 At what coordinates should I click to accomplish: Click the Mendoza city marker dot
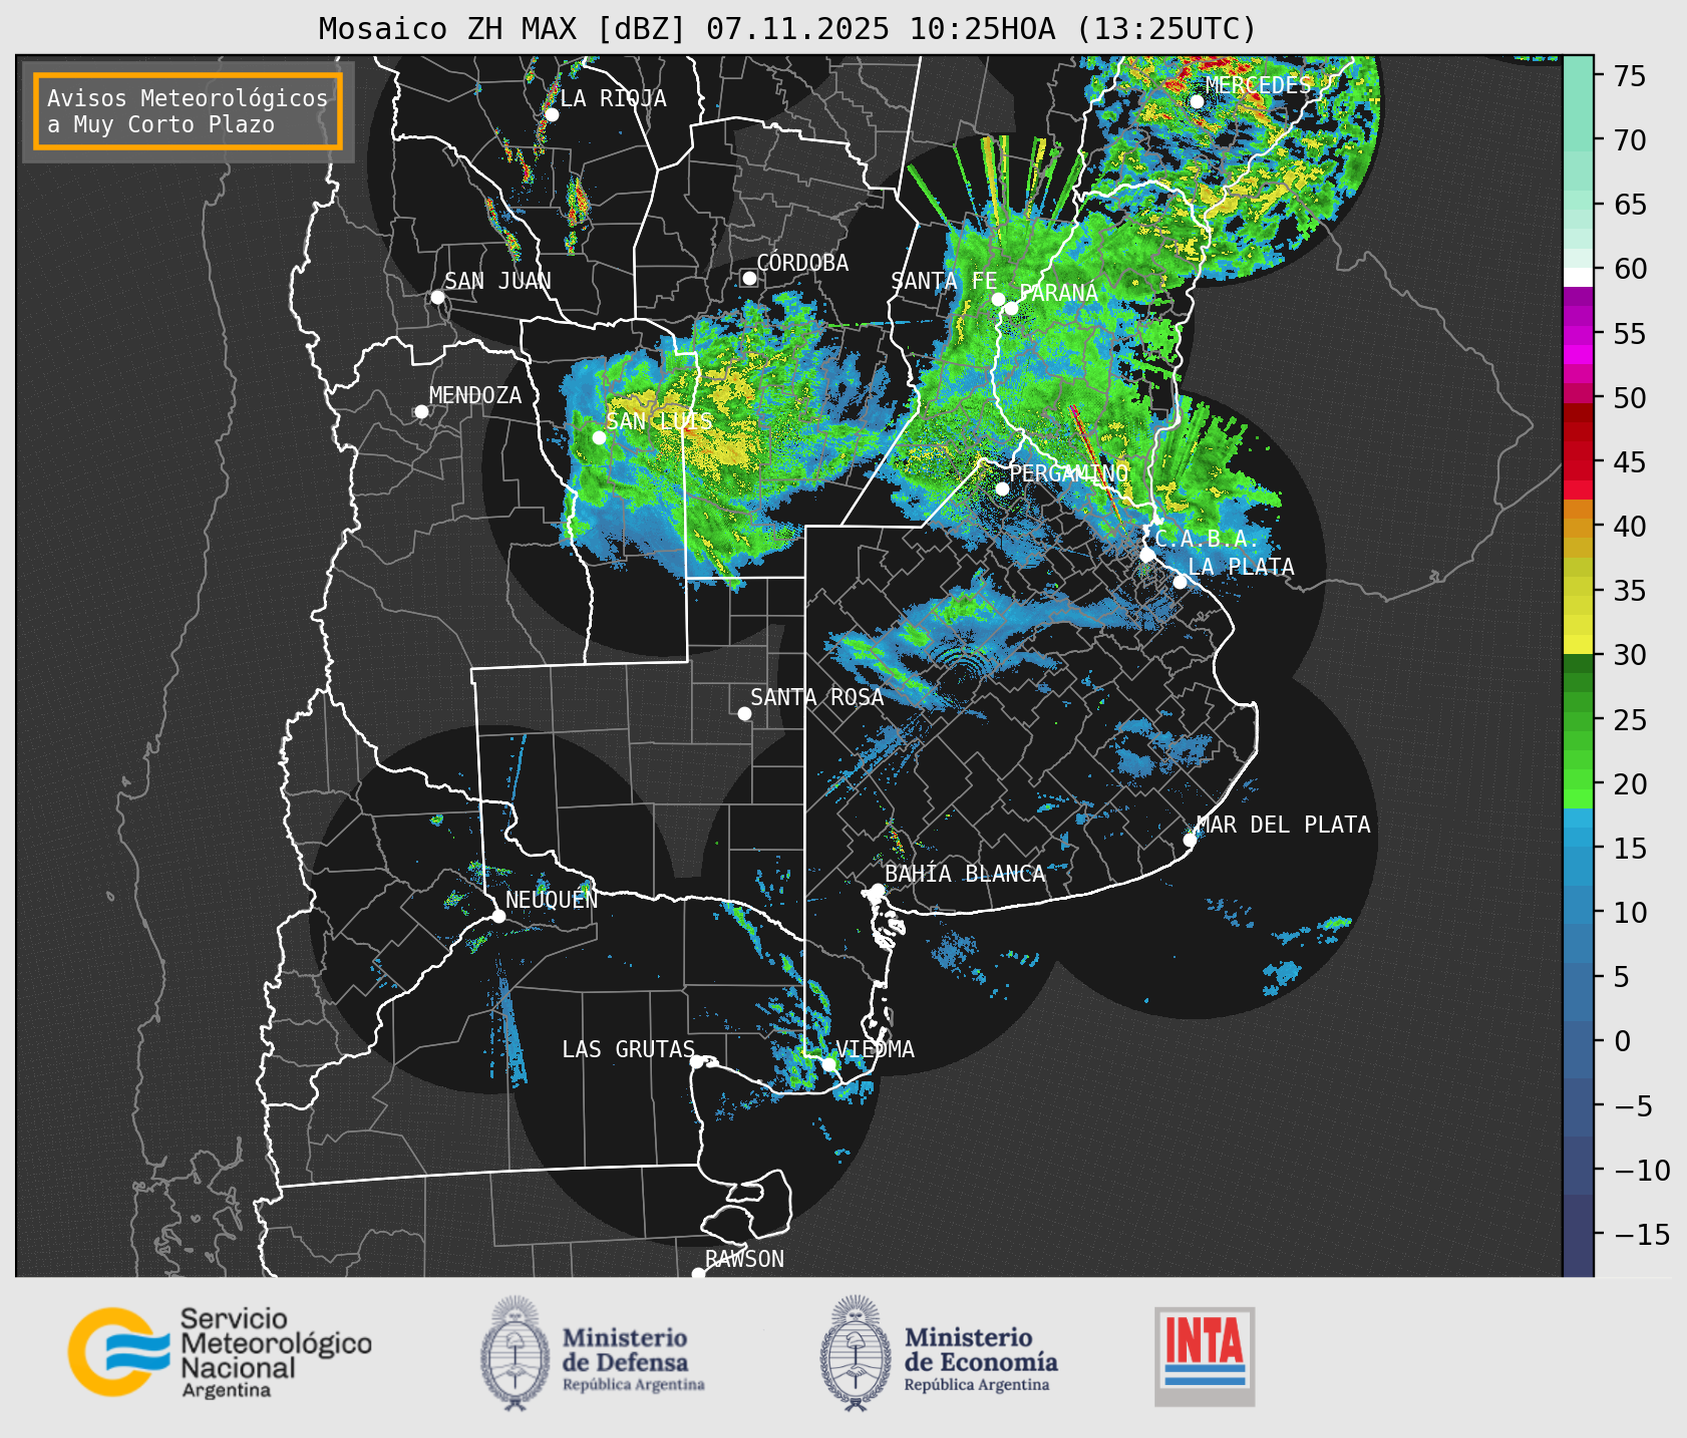pyautogui.click(x=421, y=412)
